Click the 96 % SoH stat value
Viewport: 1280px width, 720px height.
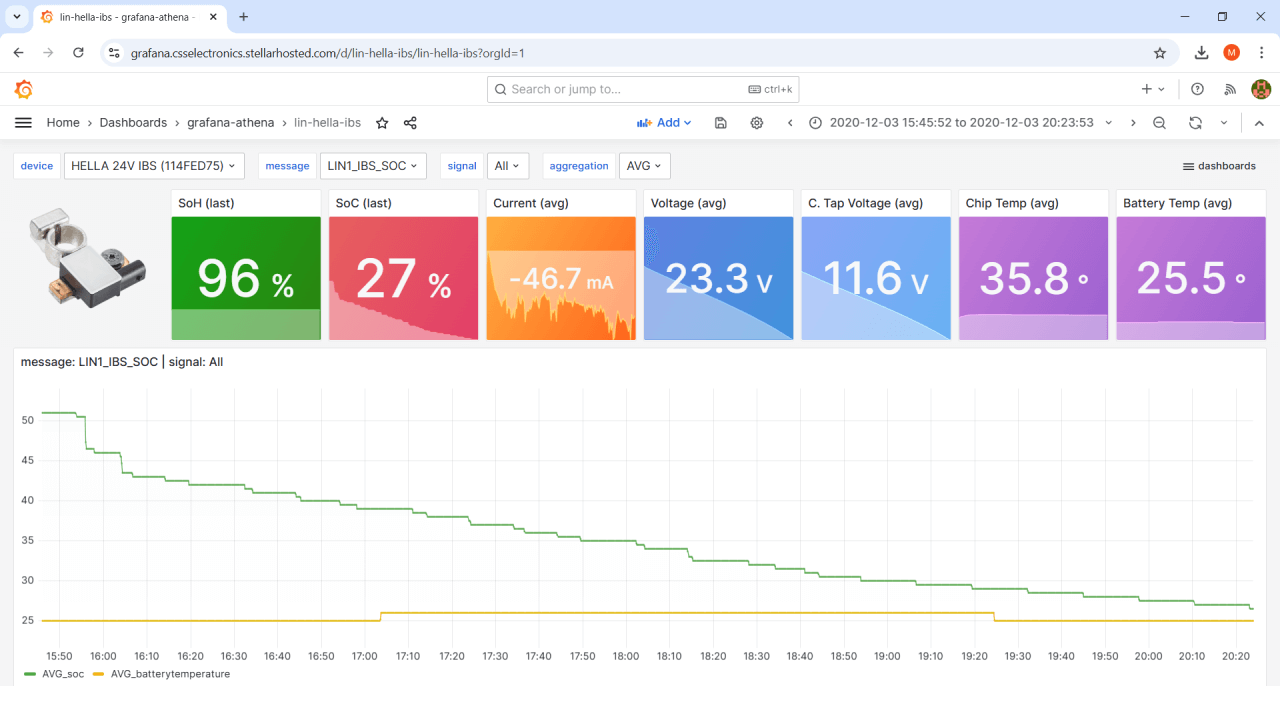pyautogui.click(x=246, y=279)
